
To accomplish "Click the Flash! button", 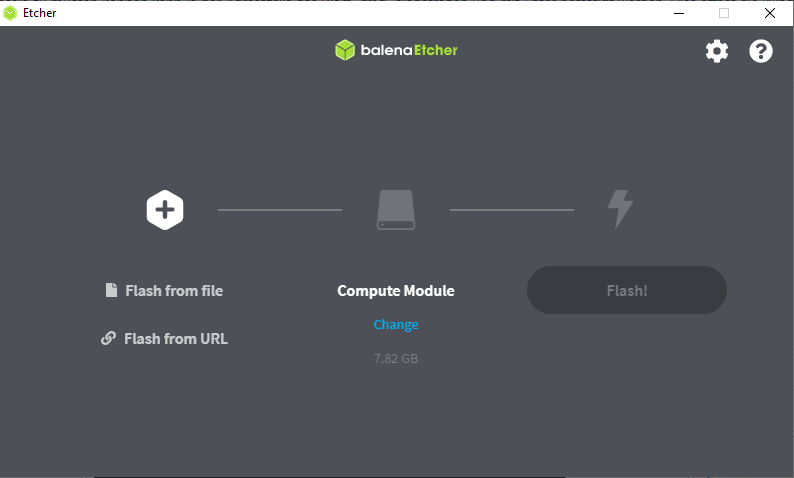I will (x=627, y=290).
